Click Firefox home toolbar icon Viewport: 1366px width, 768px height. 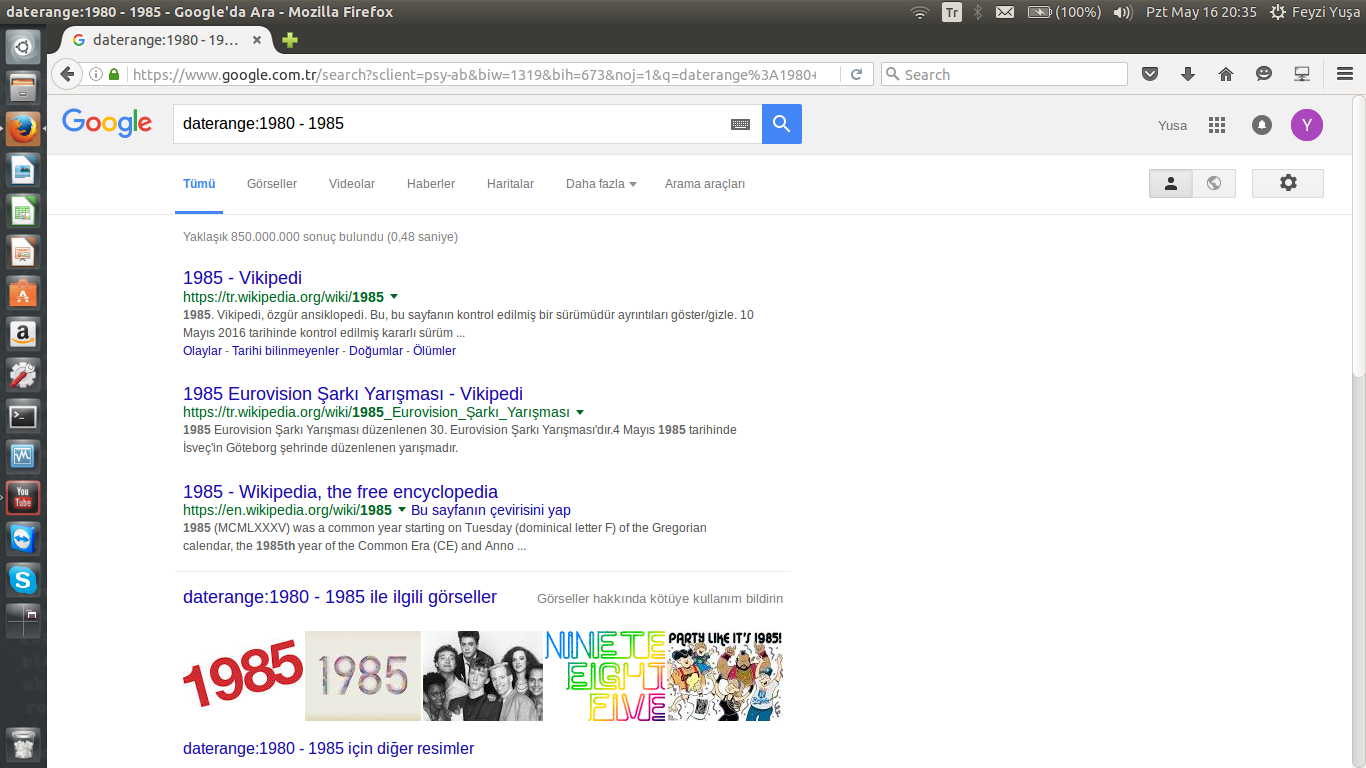pos(1226,74)
